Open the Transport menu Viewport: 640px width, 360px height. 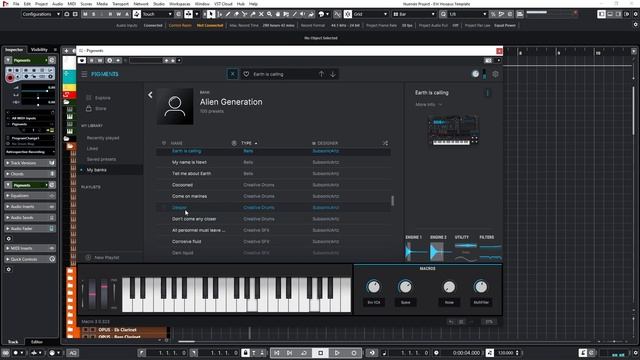120,4
